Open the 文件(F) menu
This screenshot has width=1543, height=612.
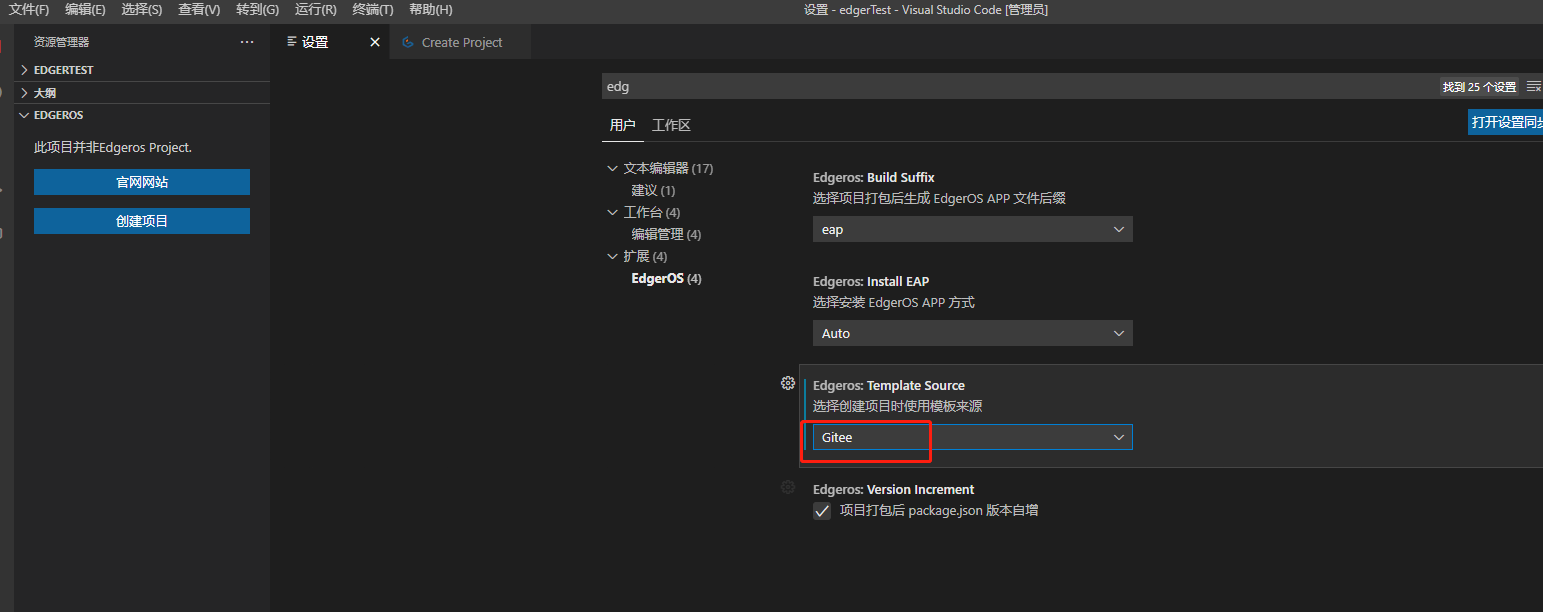click(29, 9)
